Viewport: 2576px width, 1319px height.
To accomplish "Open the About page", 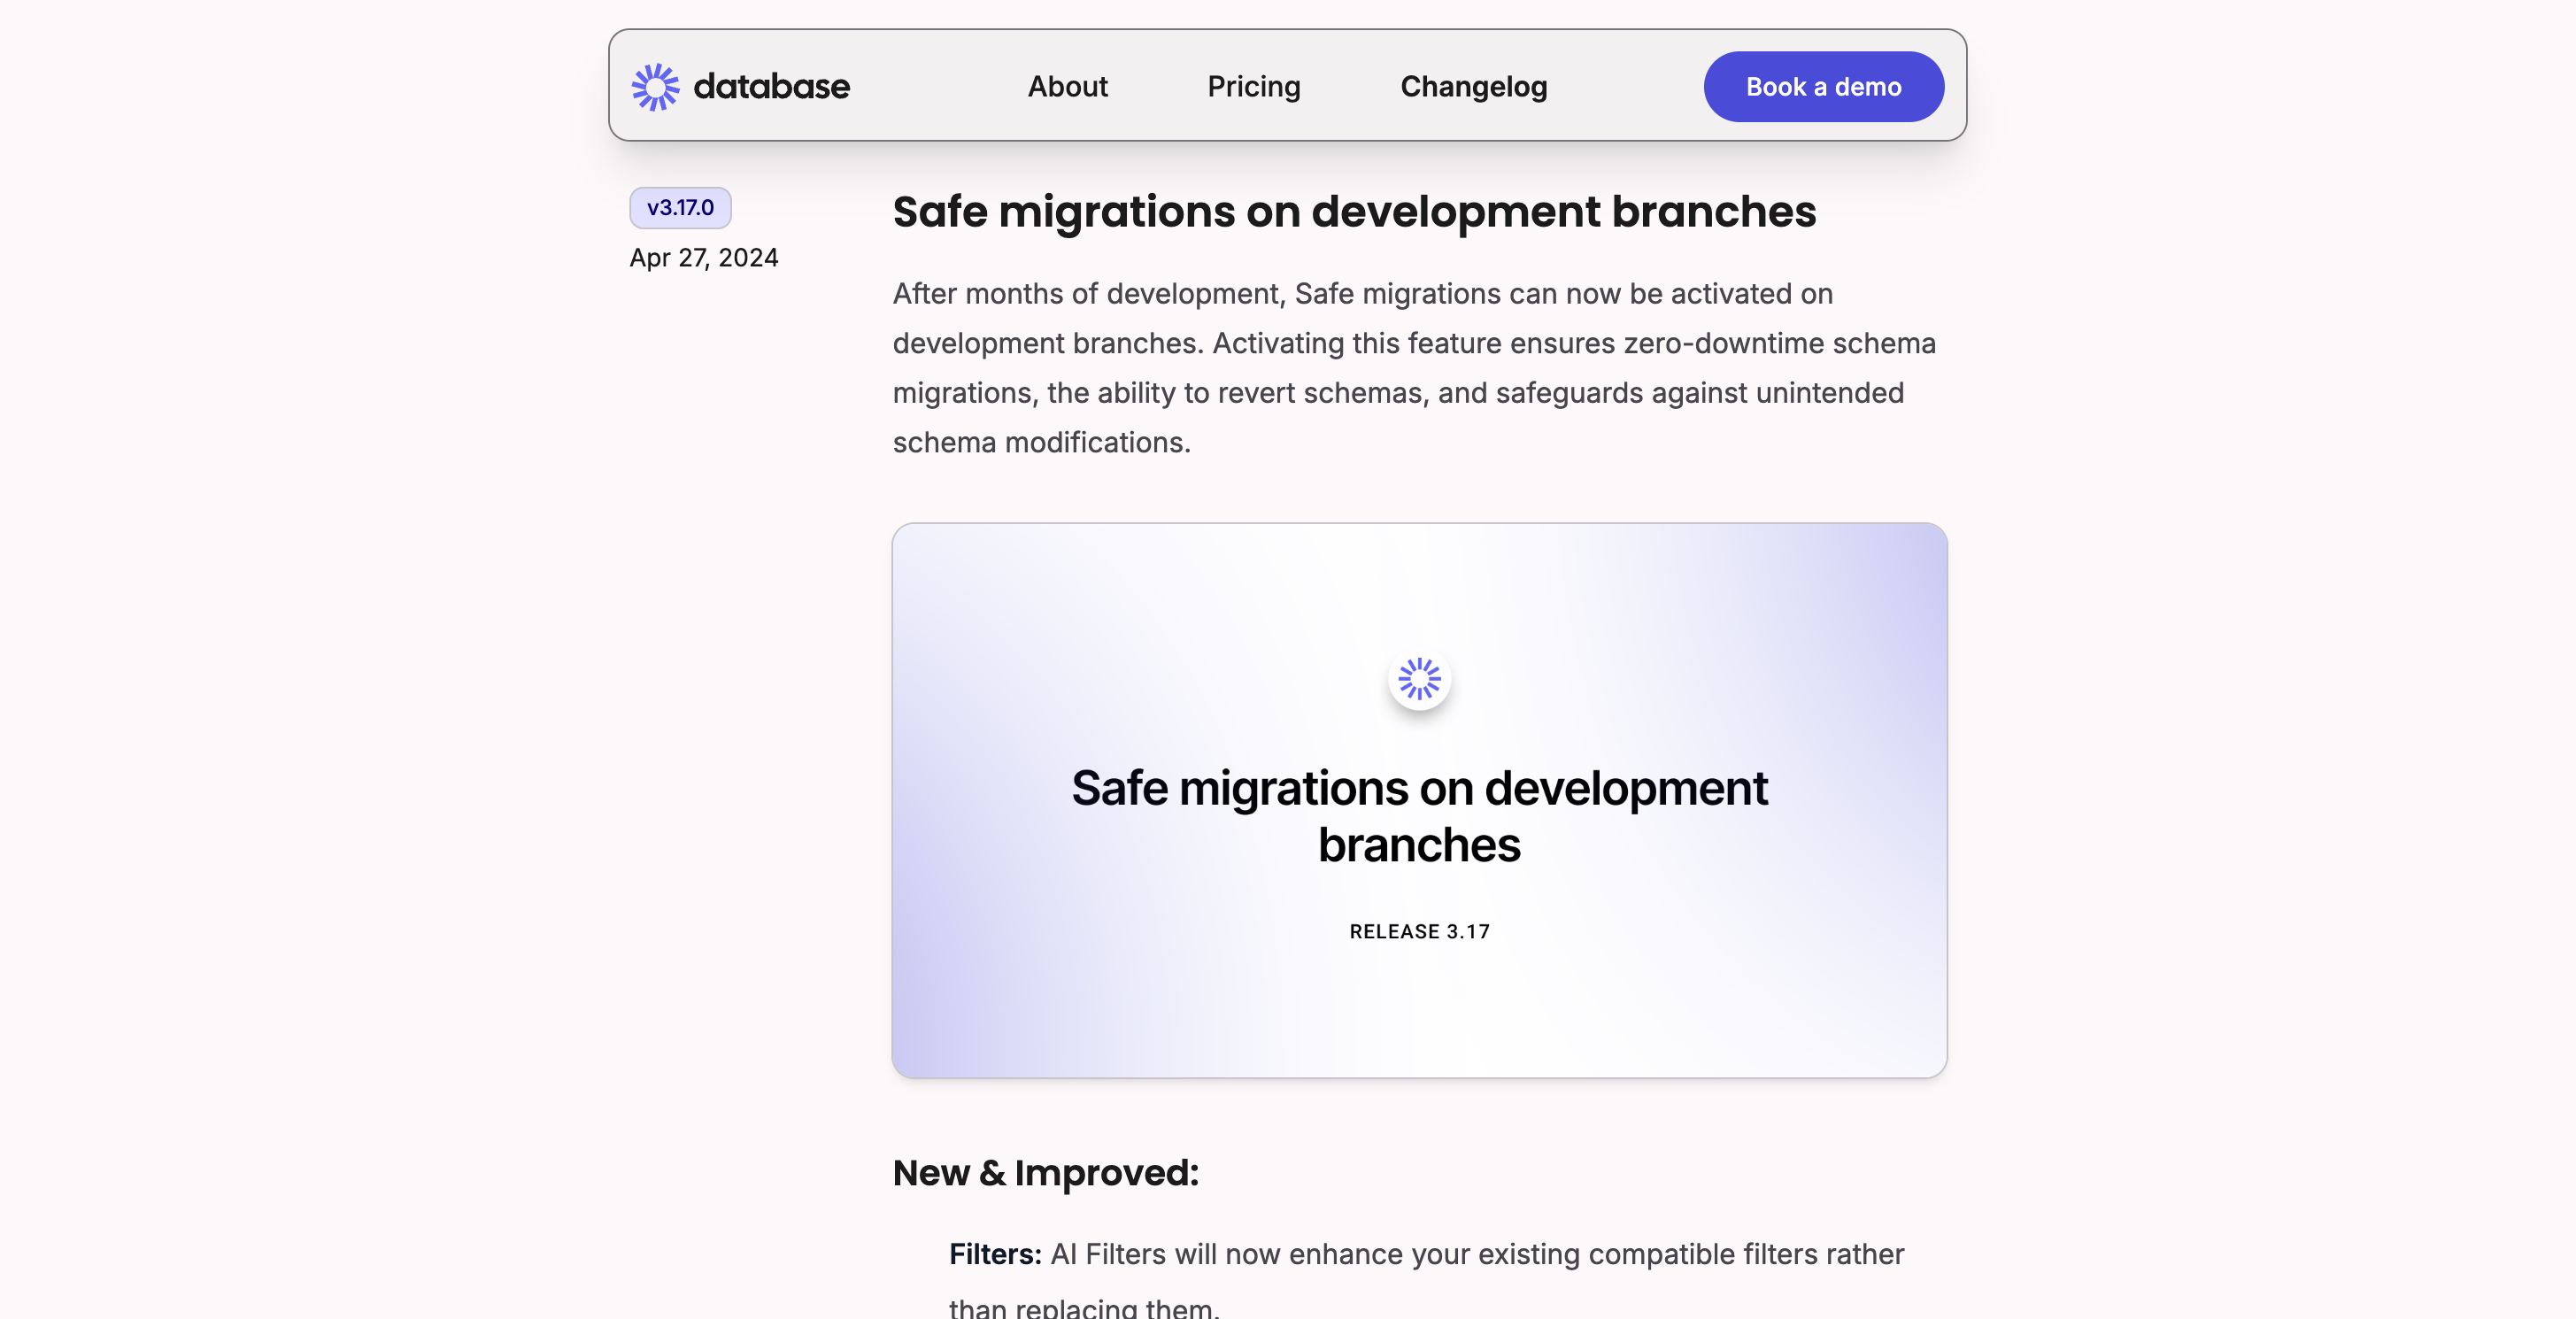I will pyautogui.click(x=1067, y=87).
